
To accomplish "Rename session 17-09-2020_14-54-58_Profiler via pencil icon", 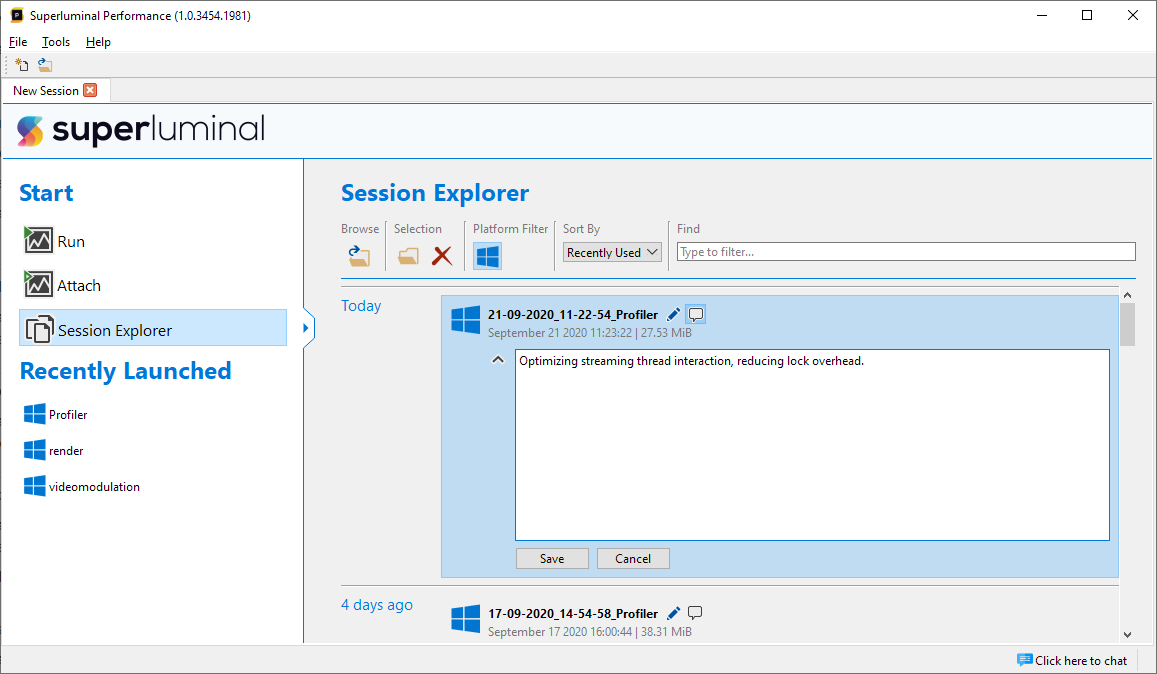I will click(x=673, y=613).
